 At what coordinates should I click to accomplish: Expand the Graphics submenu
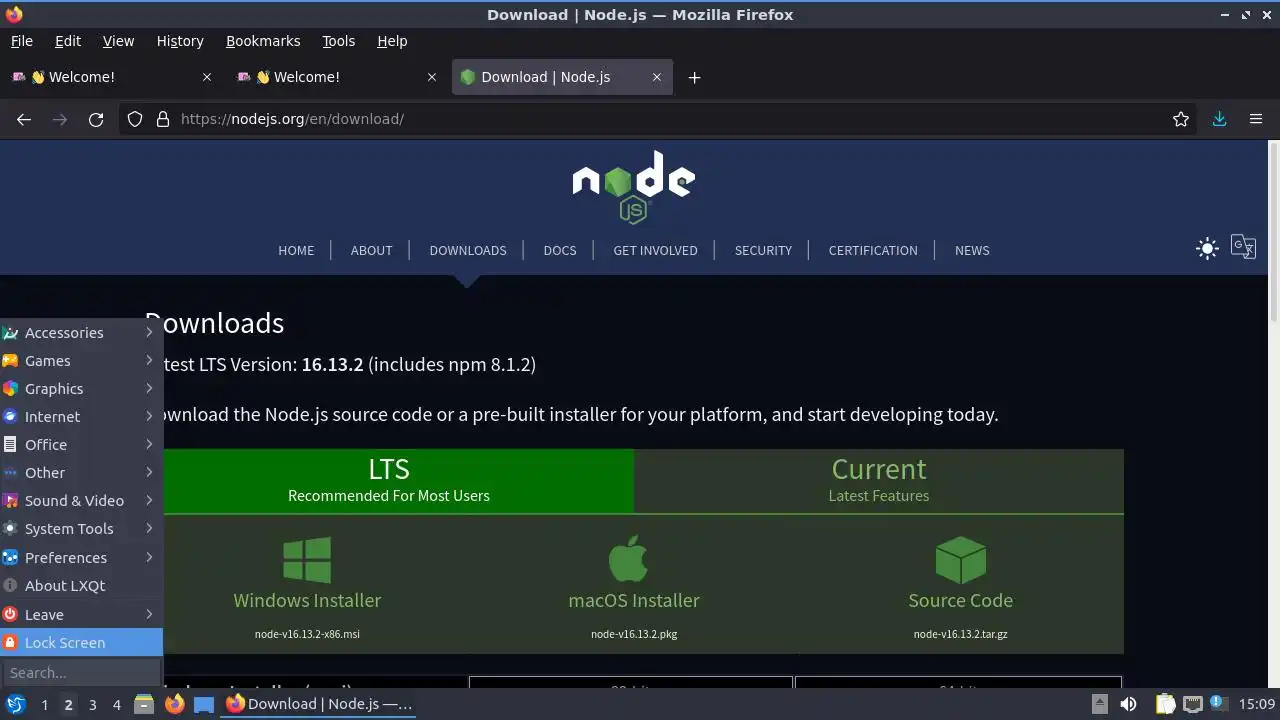pos(81,389)
